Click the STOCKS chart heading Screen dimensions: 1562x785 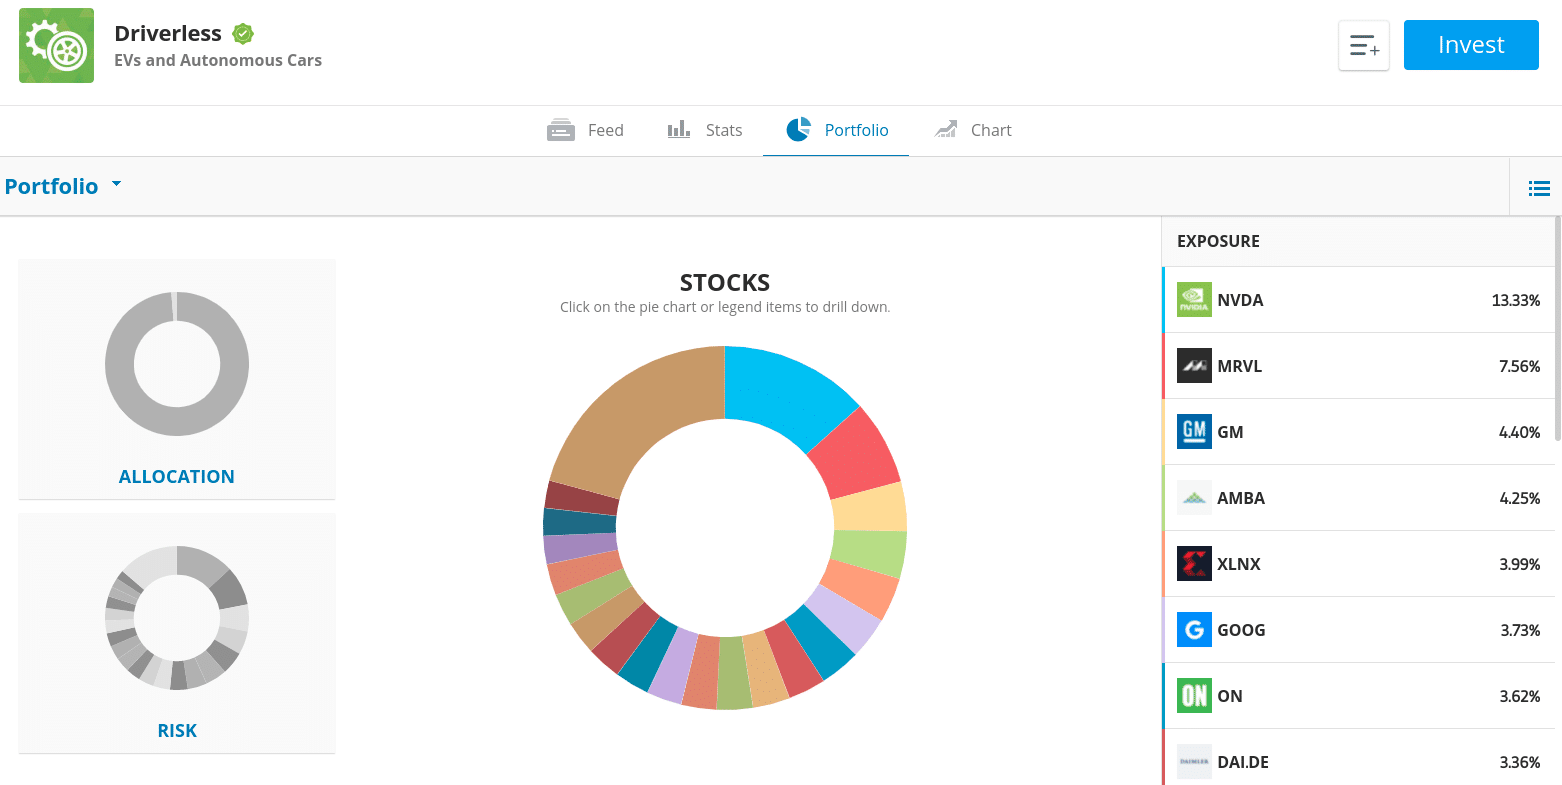pyautogui.click(x=725, y=283)
